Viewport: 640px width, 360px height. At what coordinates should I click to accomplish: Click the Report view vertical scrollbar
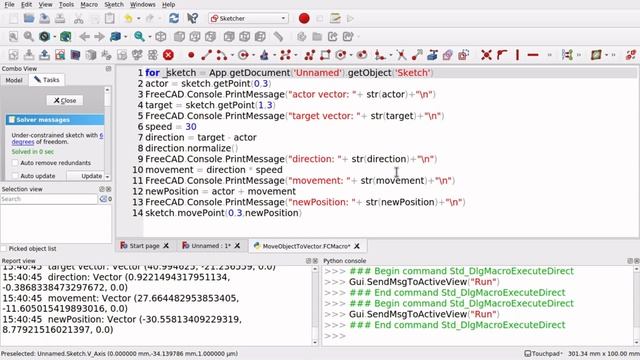click(x=315, y=305)
